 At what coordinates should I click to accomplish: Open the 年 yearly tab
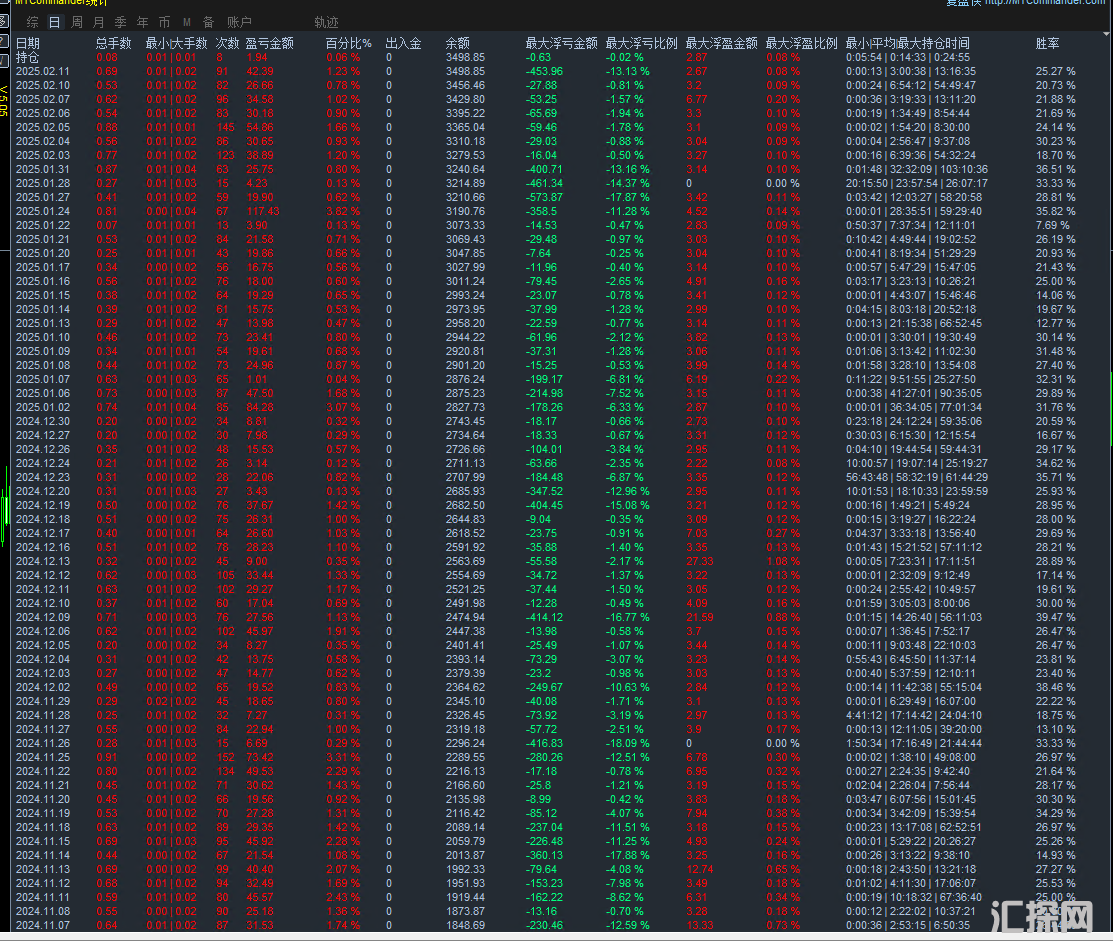tap(142, 22)
